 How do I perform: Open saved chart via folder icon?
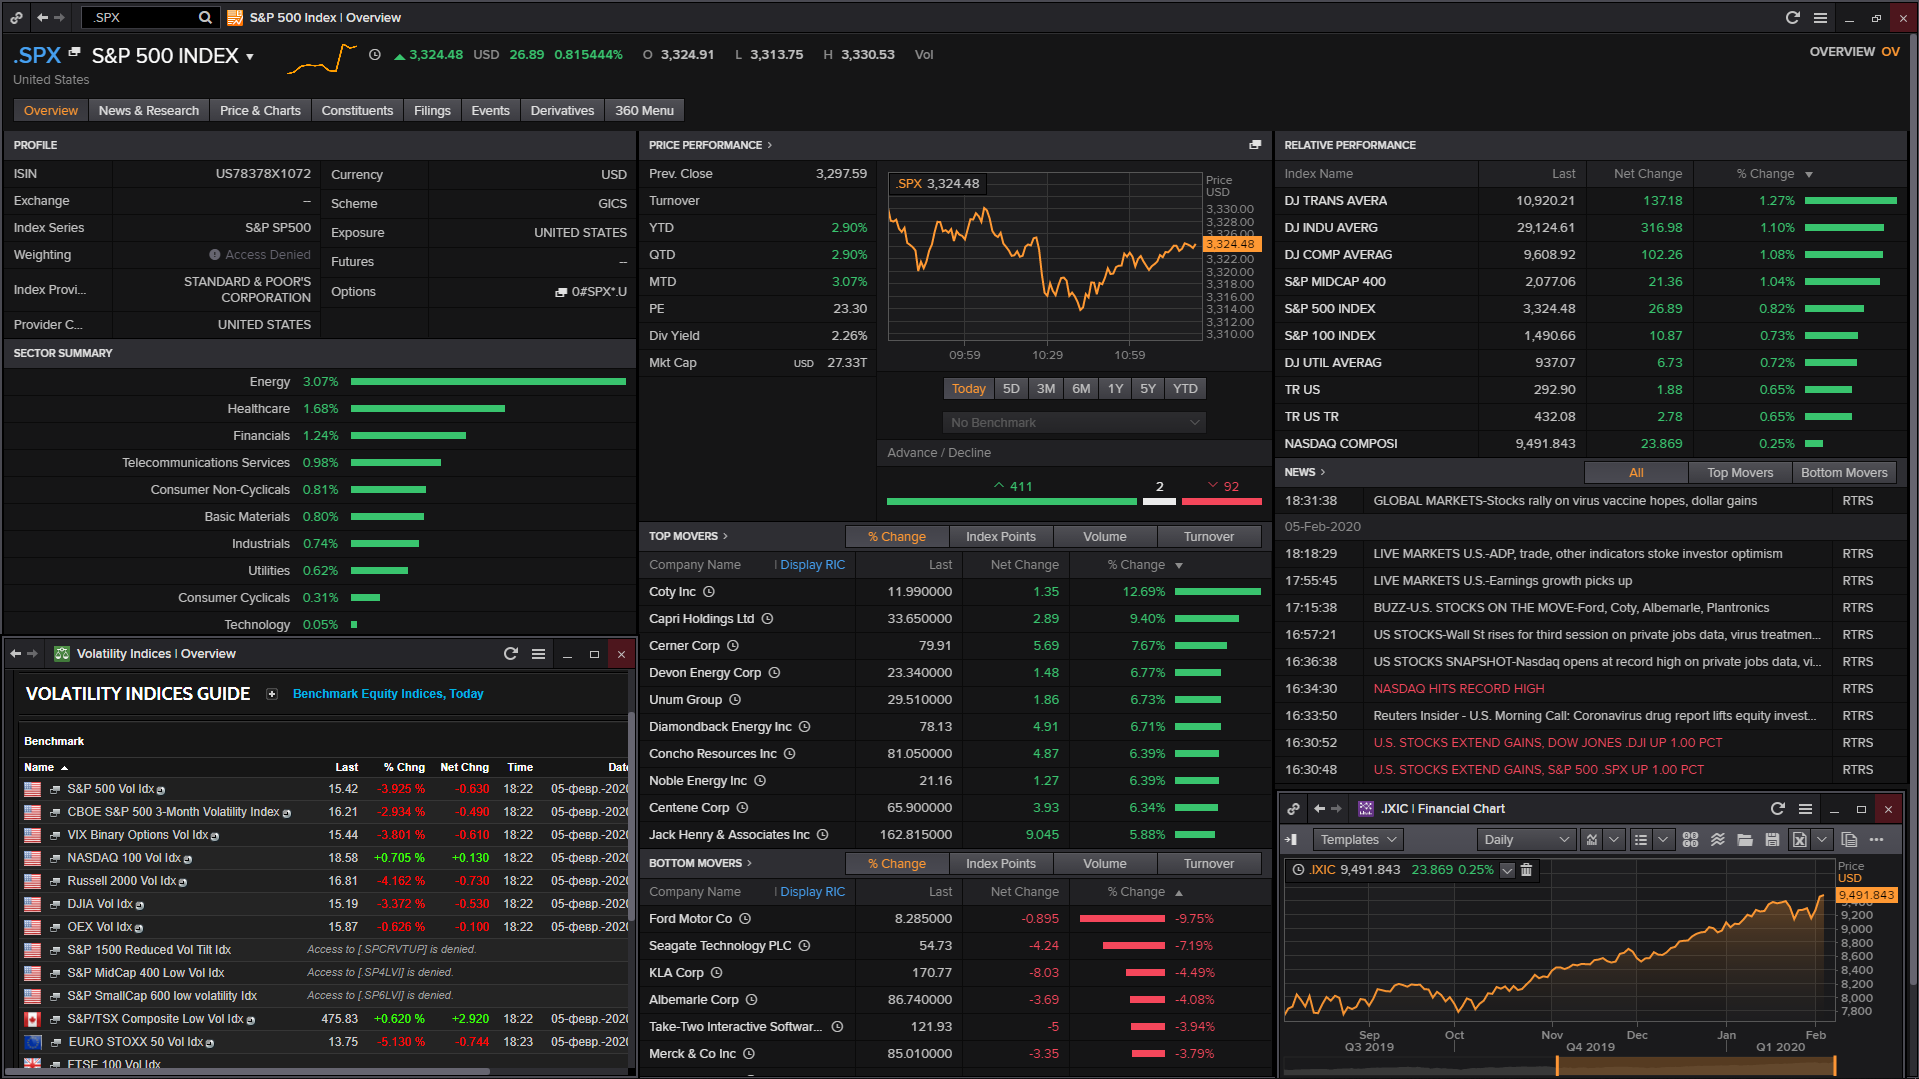[x=1745, y=840]
